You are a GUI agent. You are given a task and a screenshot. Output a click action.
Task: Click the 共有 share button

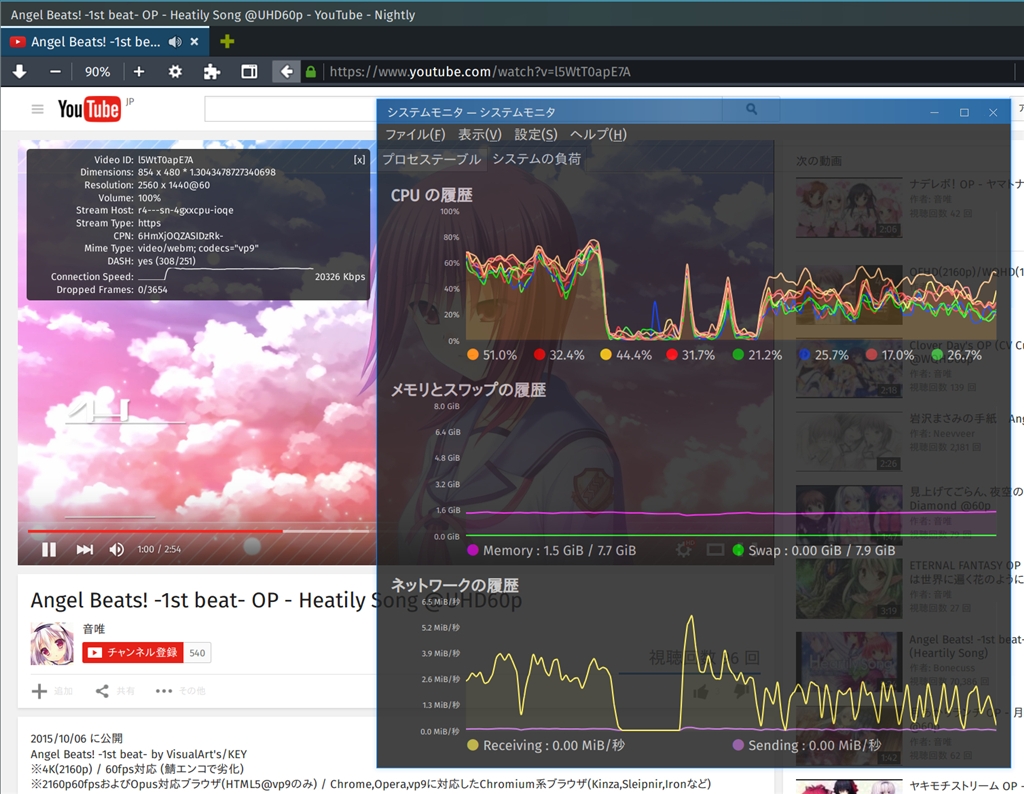click(115, 691)
